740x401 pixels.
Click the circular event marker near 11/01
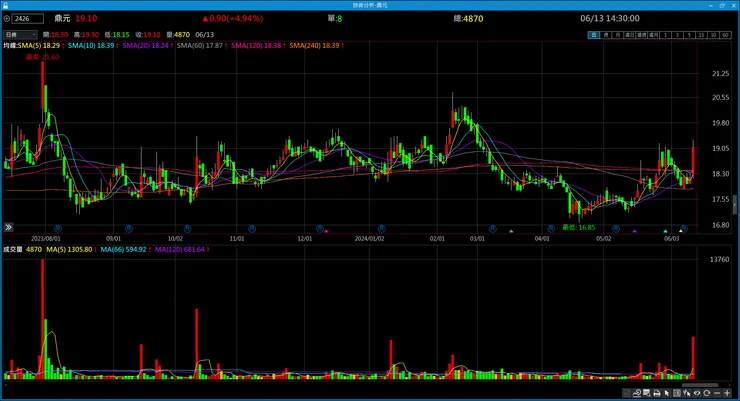tap(252, 229)
